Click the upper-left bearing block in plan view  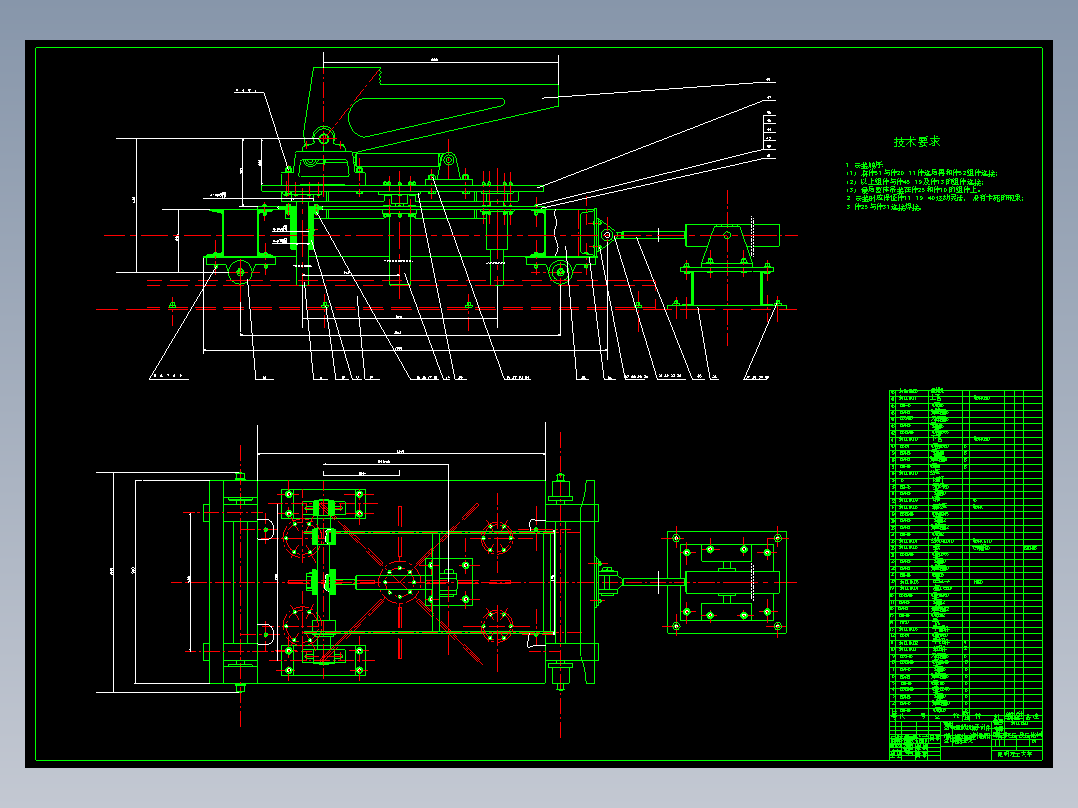[x=323, y=505]
